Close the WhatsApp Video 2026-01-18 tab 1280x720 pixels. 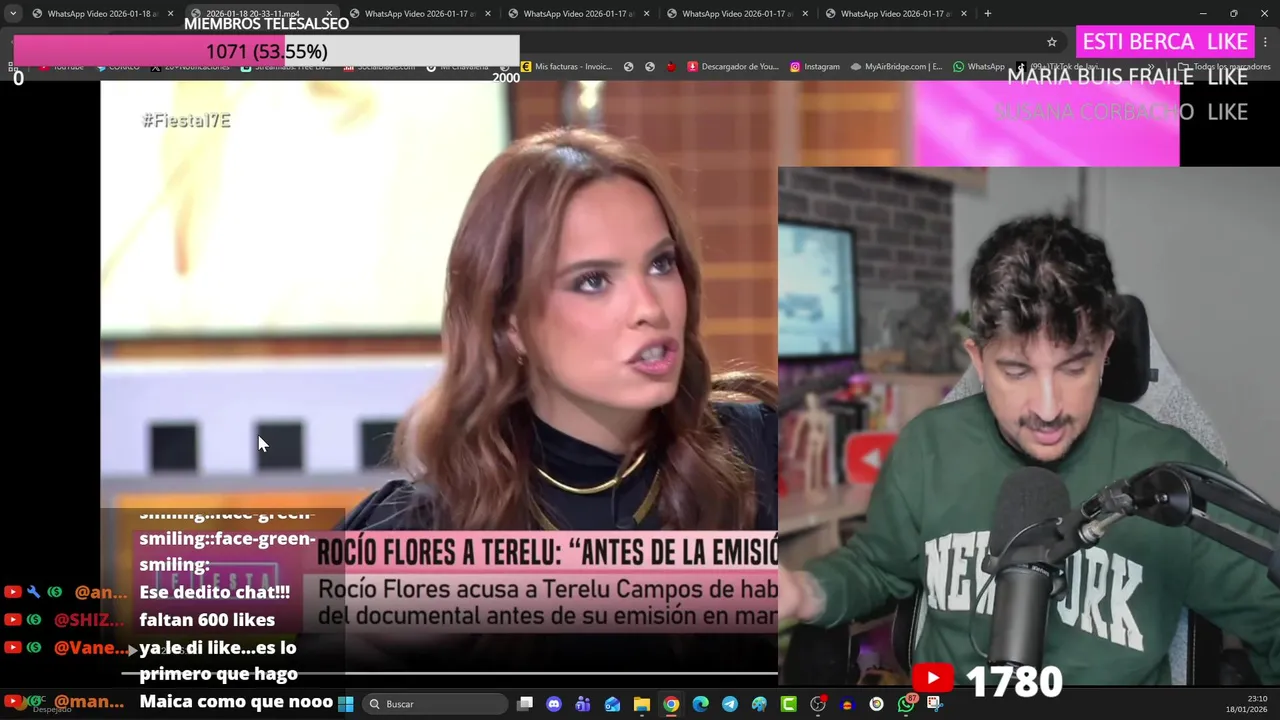click(171, 14)
